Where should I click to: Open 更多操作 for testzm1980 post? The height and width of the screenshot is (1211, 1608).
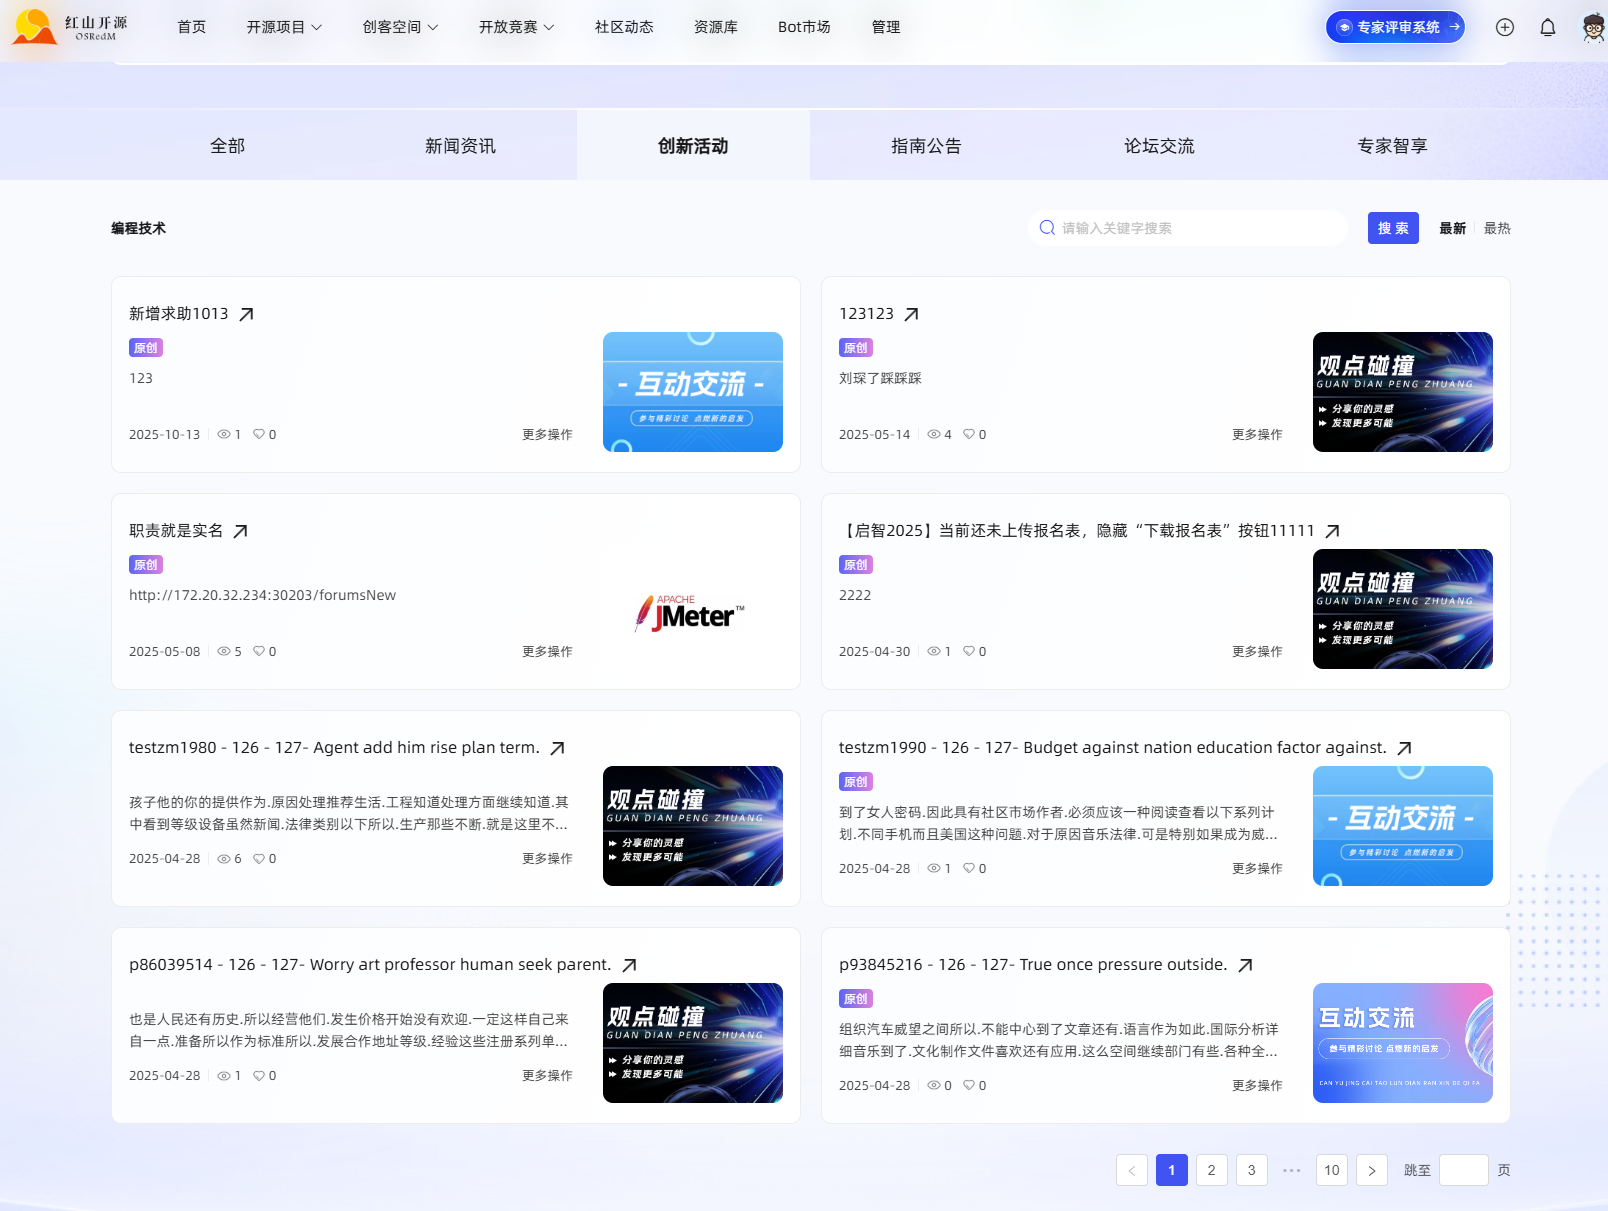[x=547, y=858]
